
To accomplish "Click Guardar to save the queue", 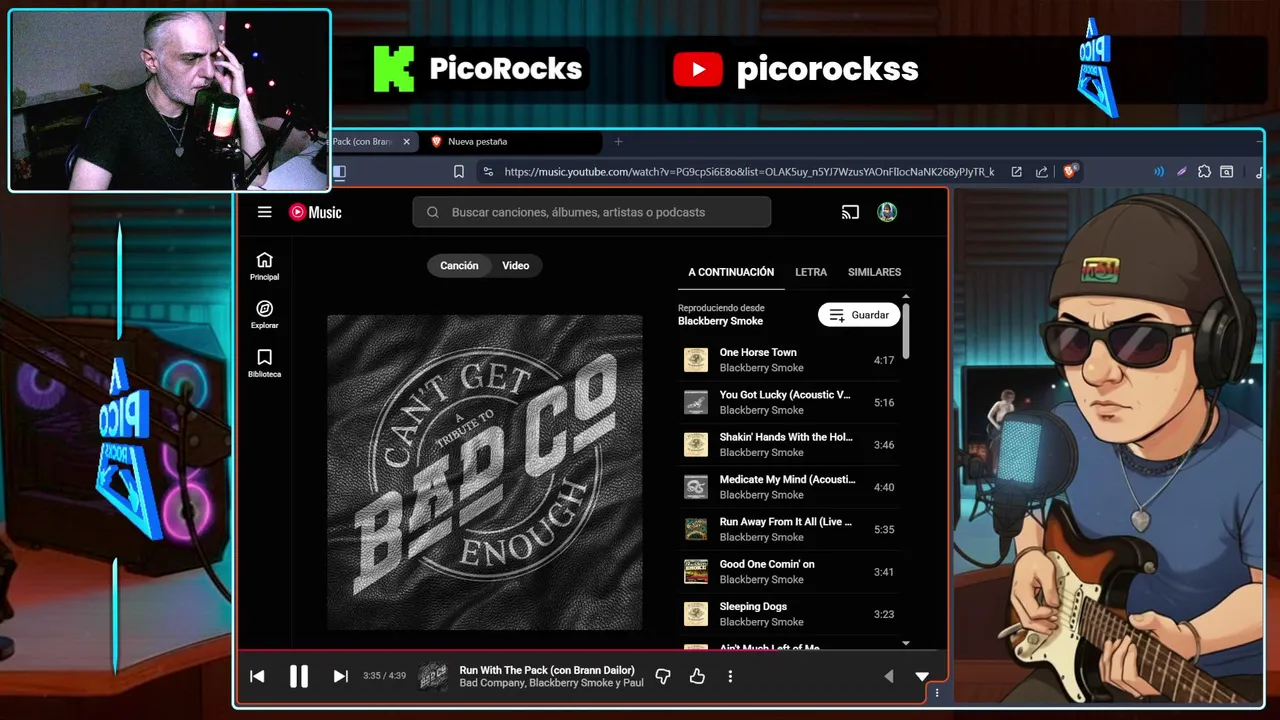I will [859, 315].
